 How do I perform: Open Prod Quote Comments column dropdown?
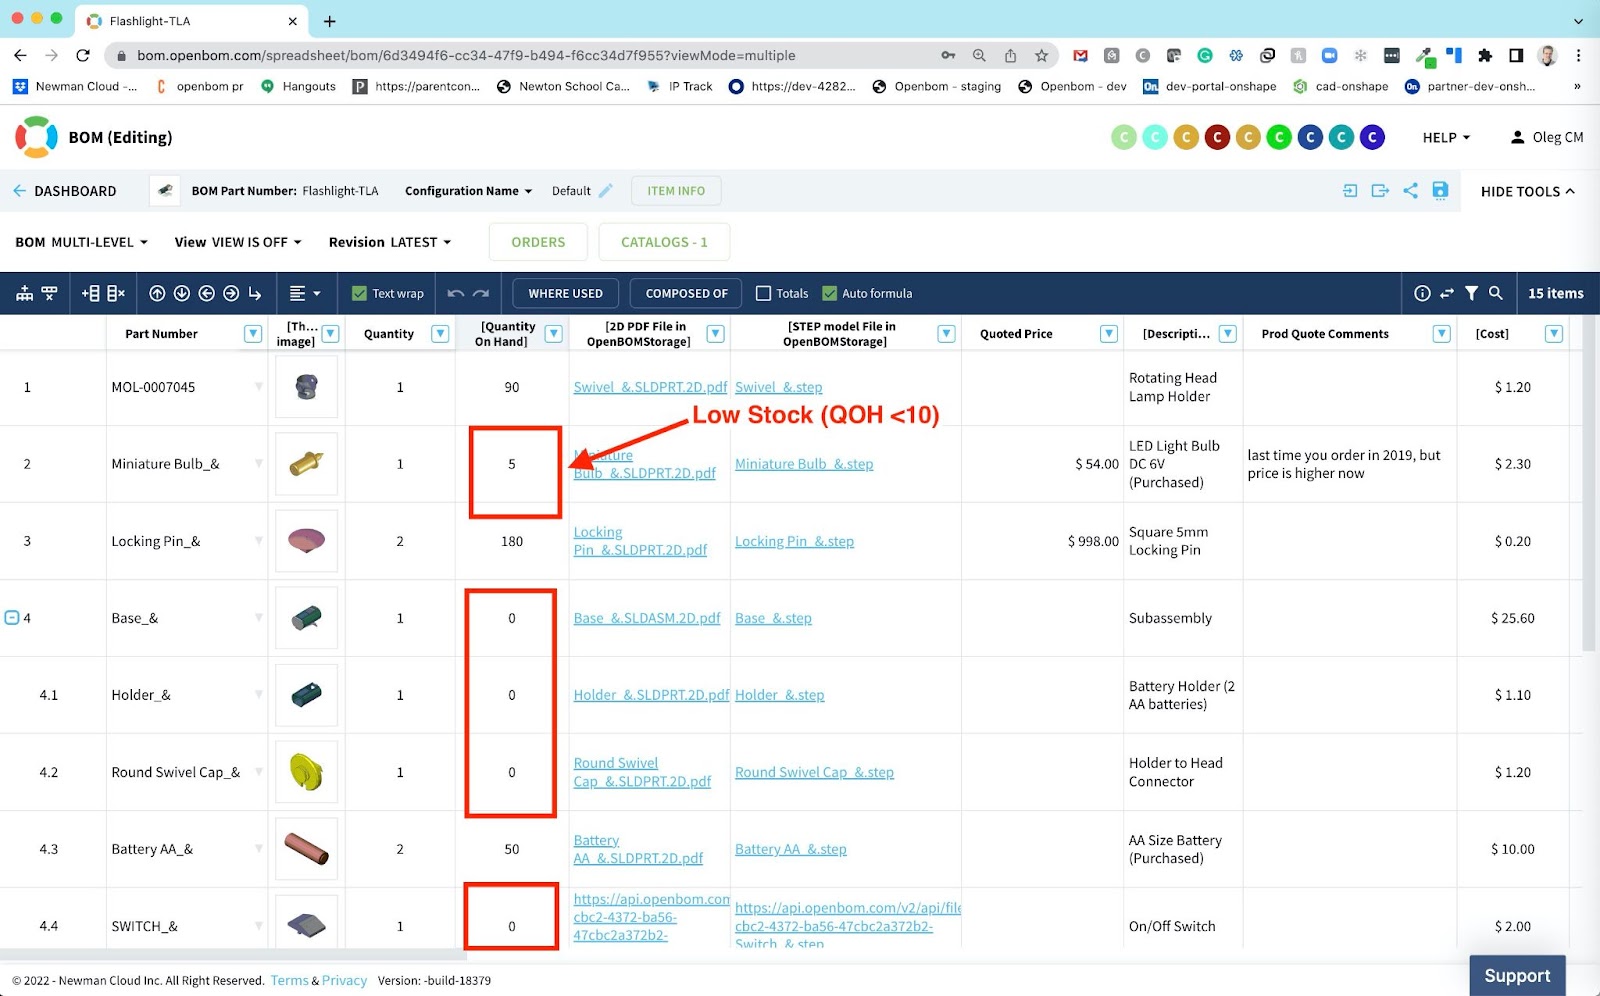click(x=1442, y=334)
